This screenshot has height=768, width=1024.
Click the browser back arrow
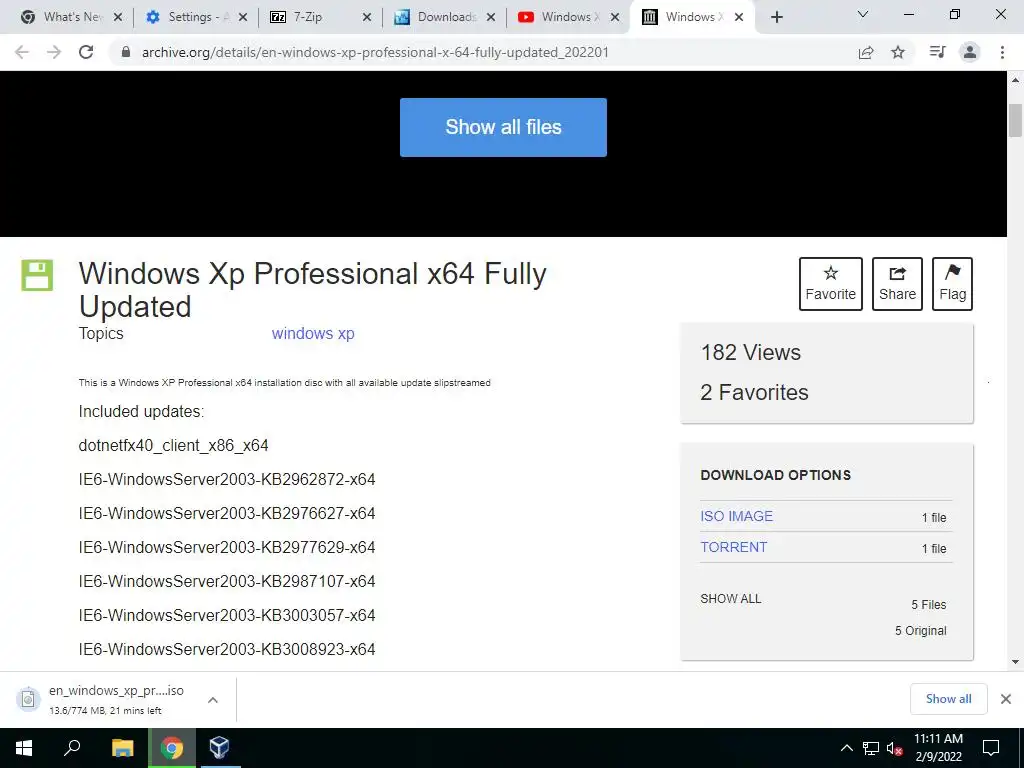(22, 52)
